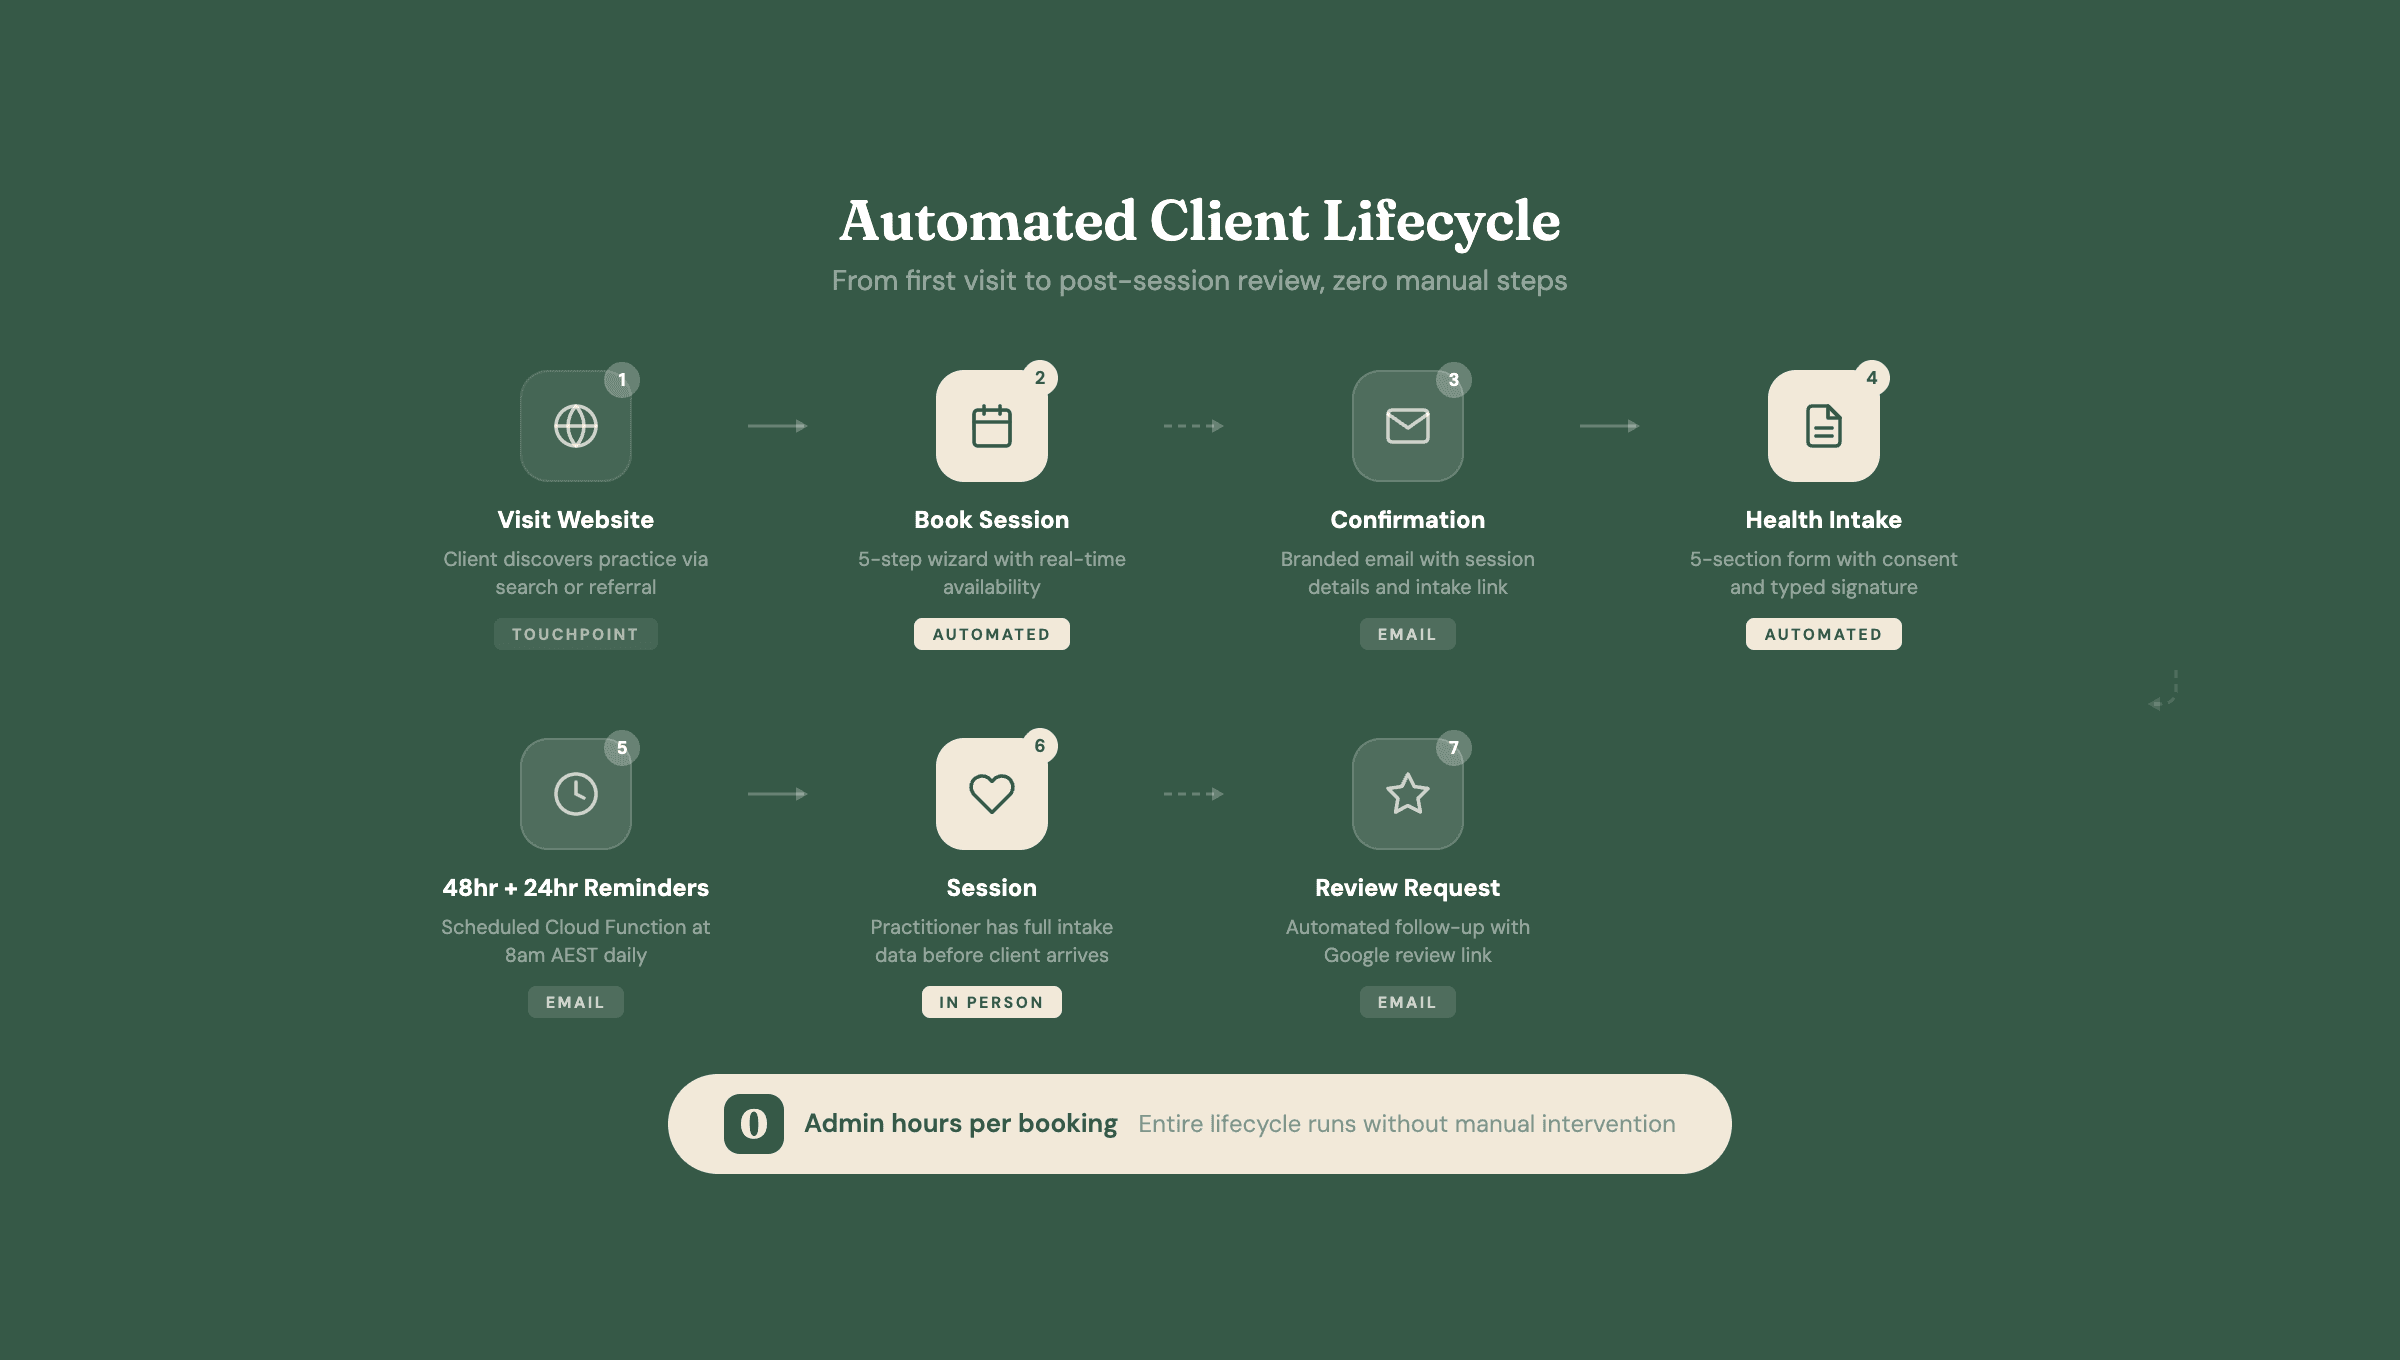Click the document icon for Health Intake
The height and width of the screenshot is (1360, 2400).
pos(1824,426)
